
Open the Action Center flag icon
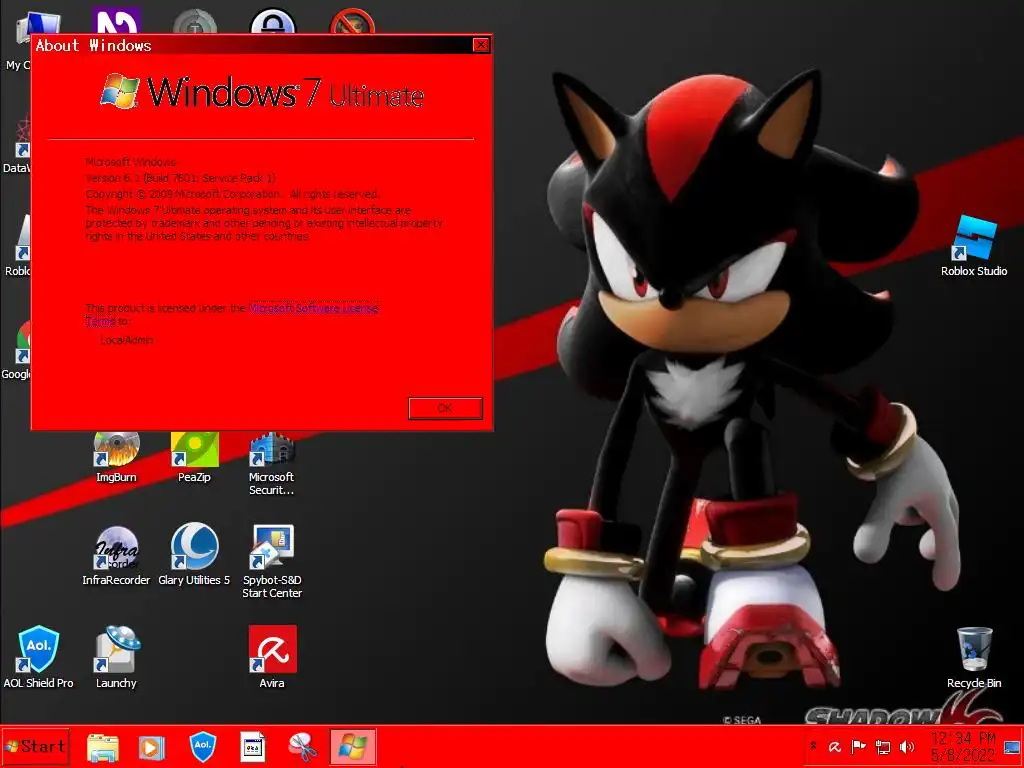pyautogui.click(x=859, y=746)
